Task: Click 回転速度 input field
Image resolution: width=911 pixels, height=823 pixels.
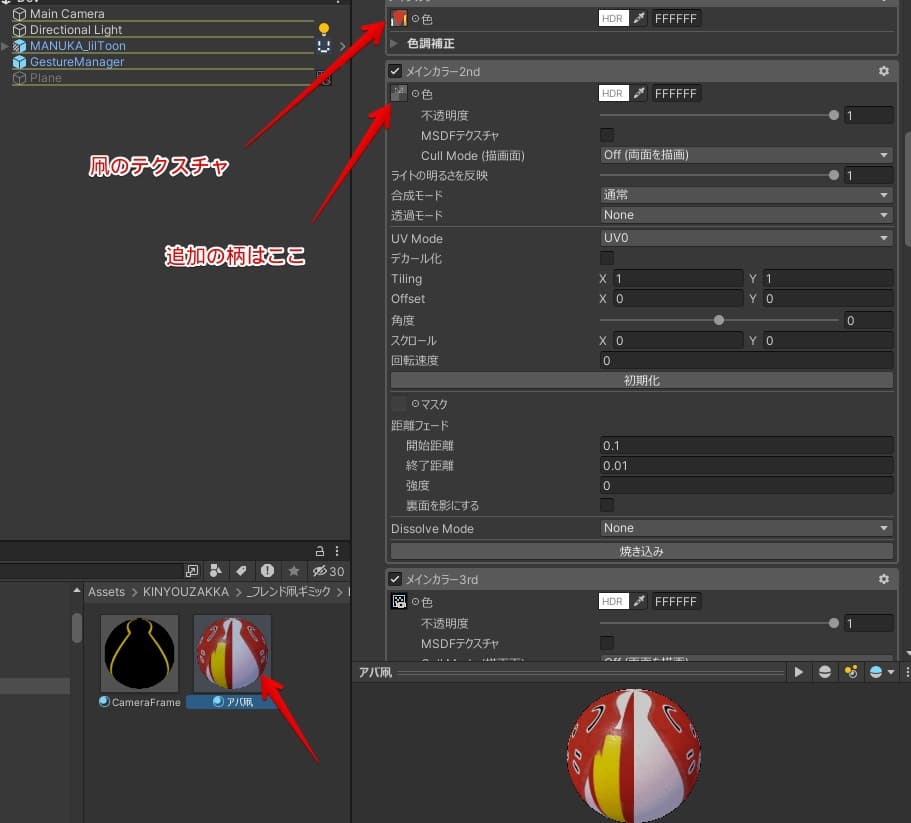Action: pos(746,361)
